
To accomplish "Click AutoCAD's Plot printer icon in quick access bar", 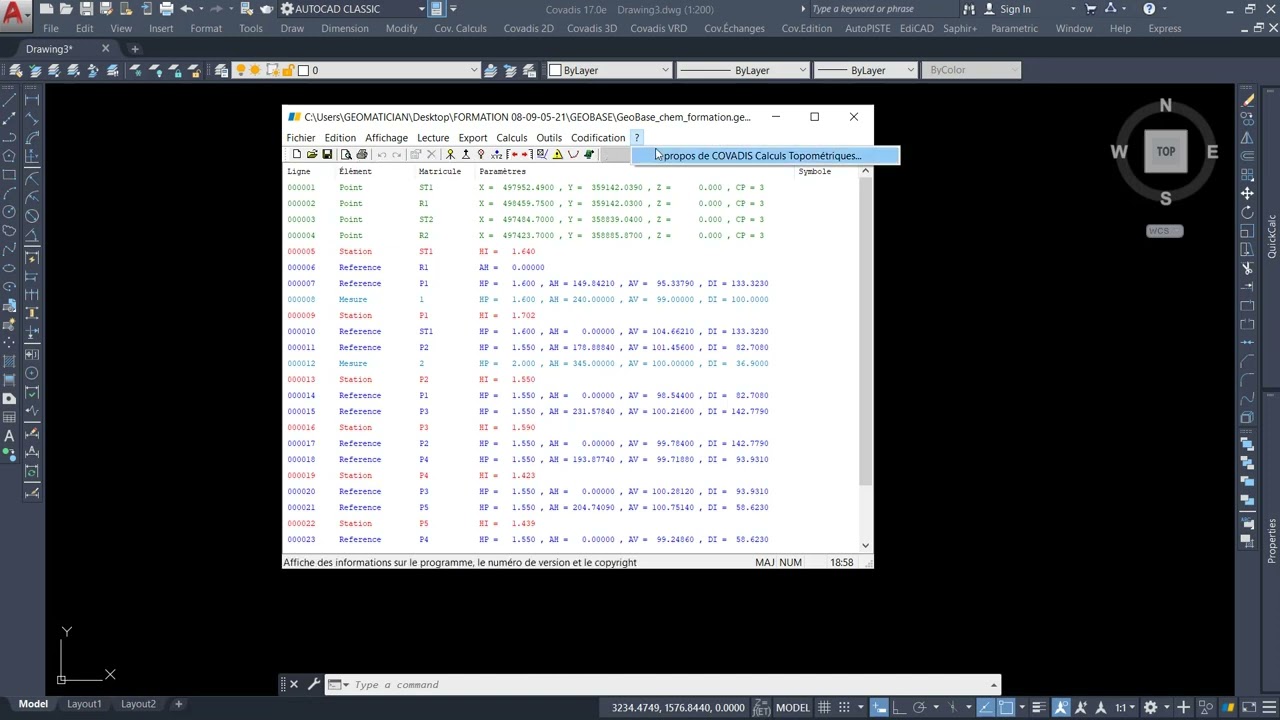I will click(165, 9).
